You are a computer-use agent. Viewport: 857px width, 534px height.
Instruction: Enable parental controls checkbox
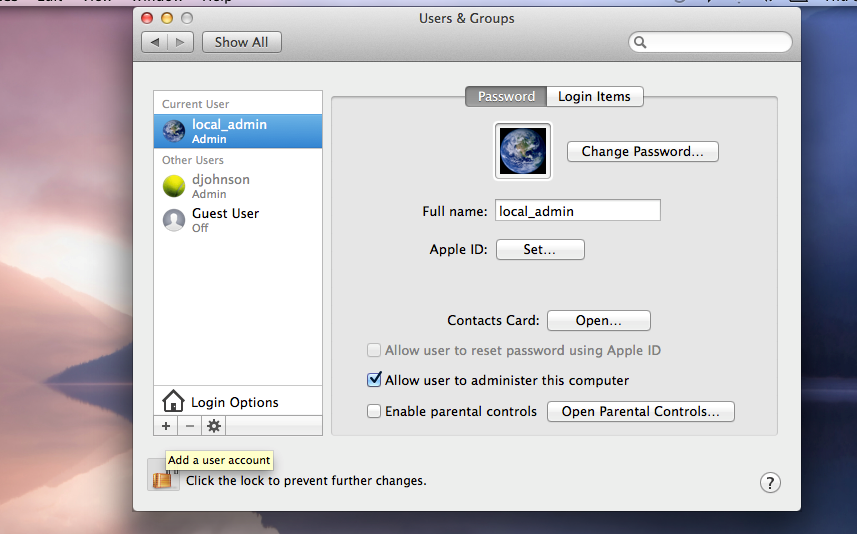tap(374, 411)
